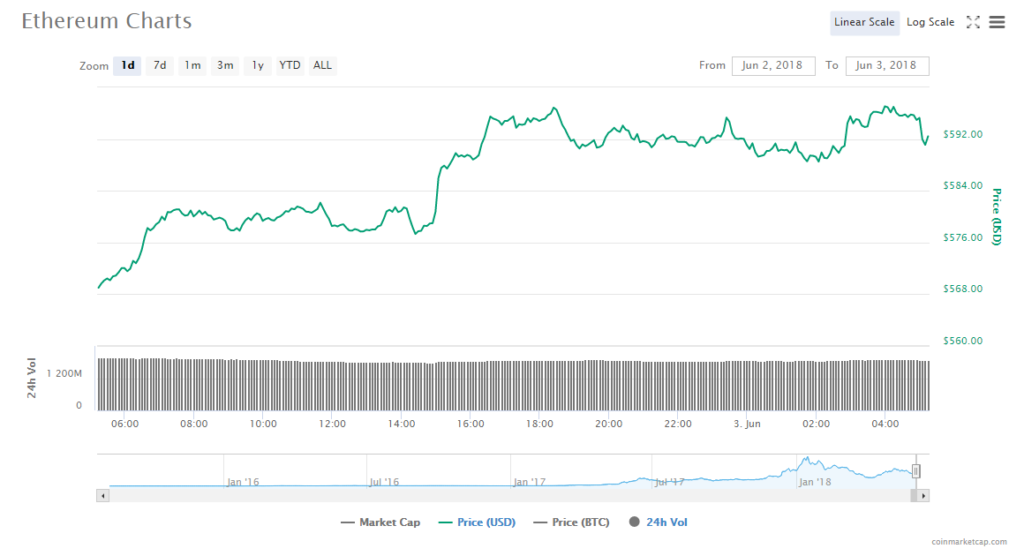The width and height of the screenshot is (1024, 556).
Task: Set zoom to 3m
Action: pyautogui.click(x=225, y=66)
